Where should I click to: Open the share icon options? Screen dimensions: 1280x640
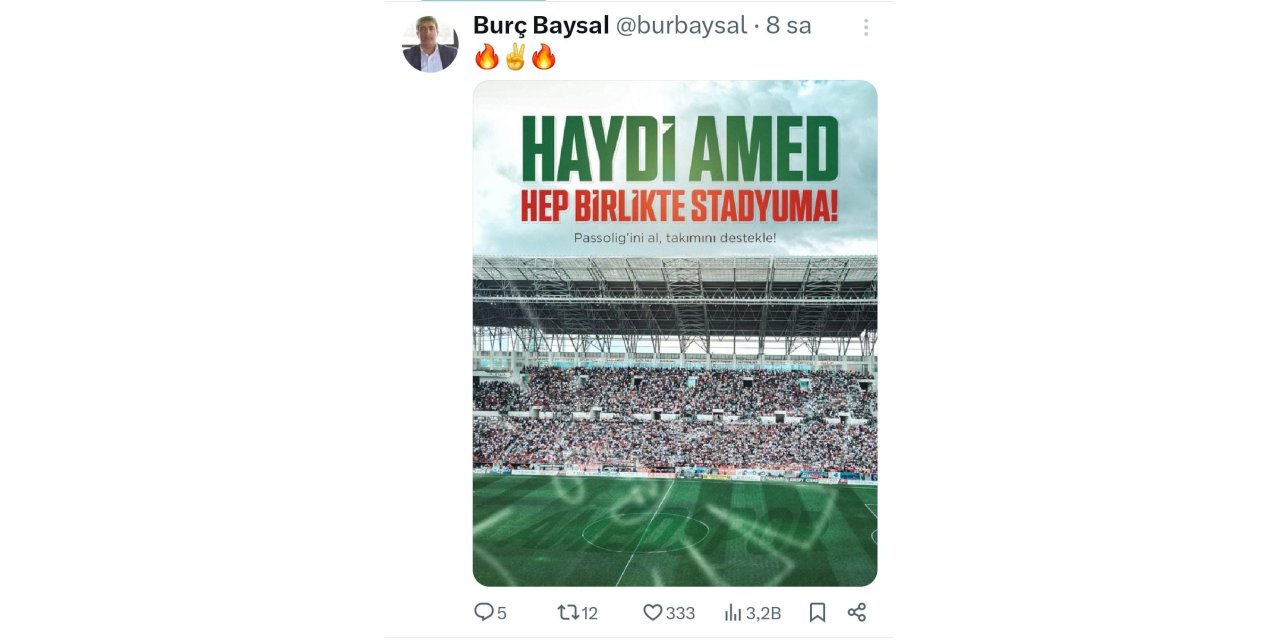pyautogui.click(x=857, y=612)
